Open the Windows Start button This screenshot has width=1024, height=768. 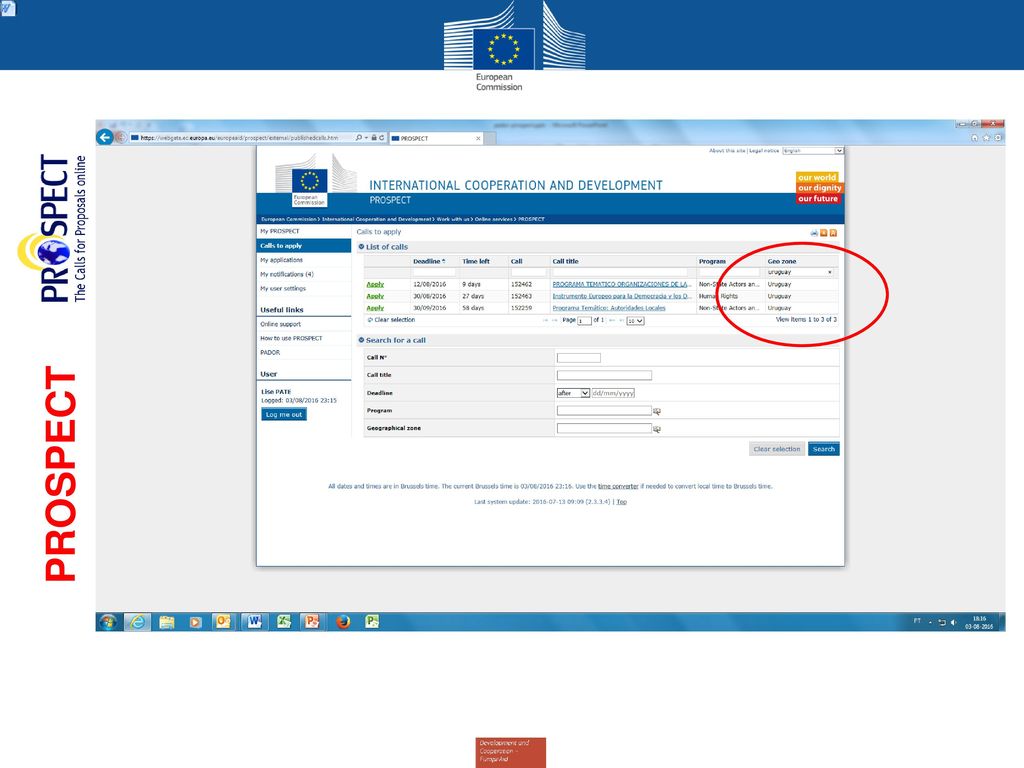click(108, 622)
